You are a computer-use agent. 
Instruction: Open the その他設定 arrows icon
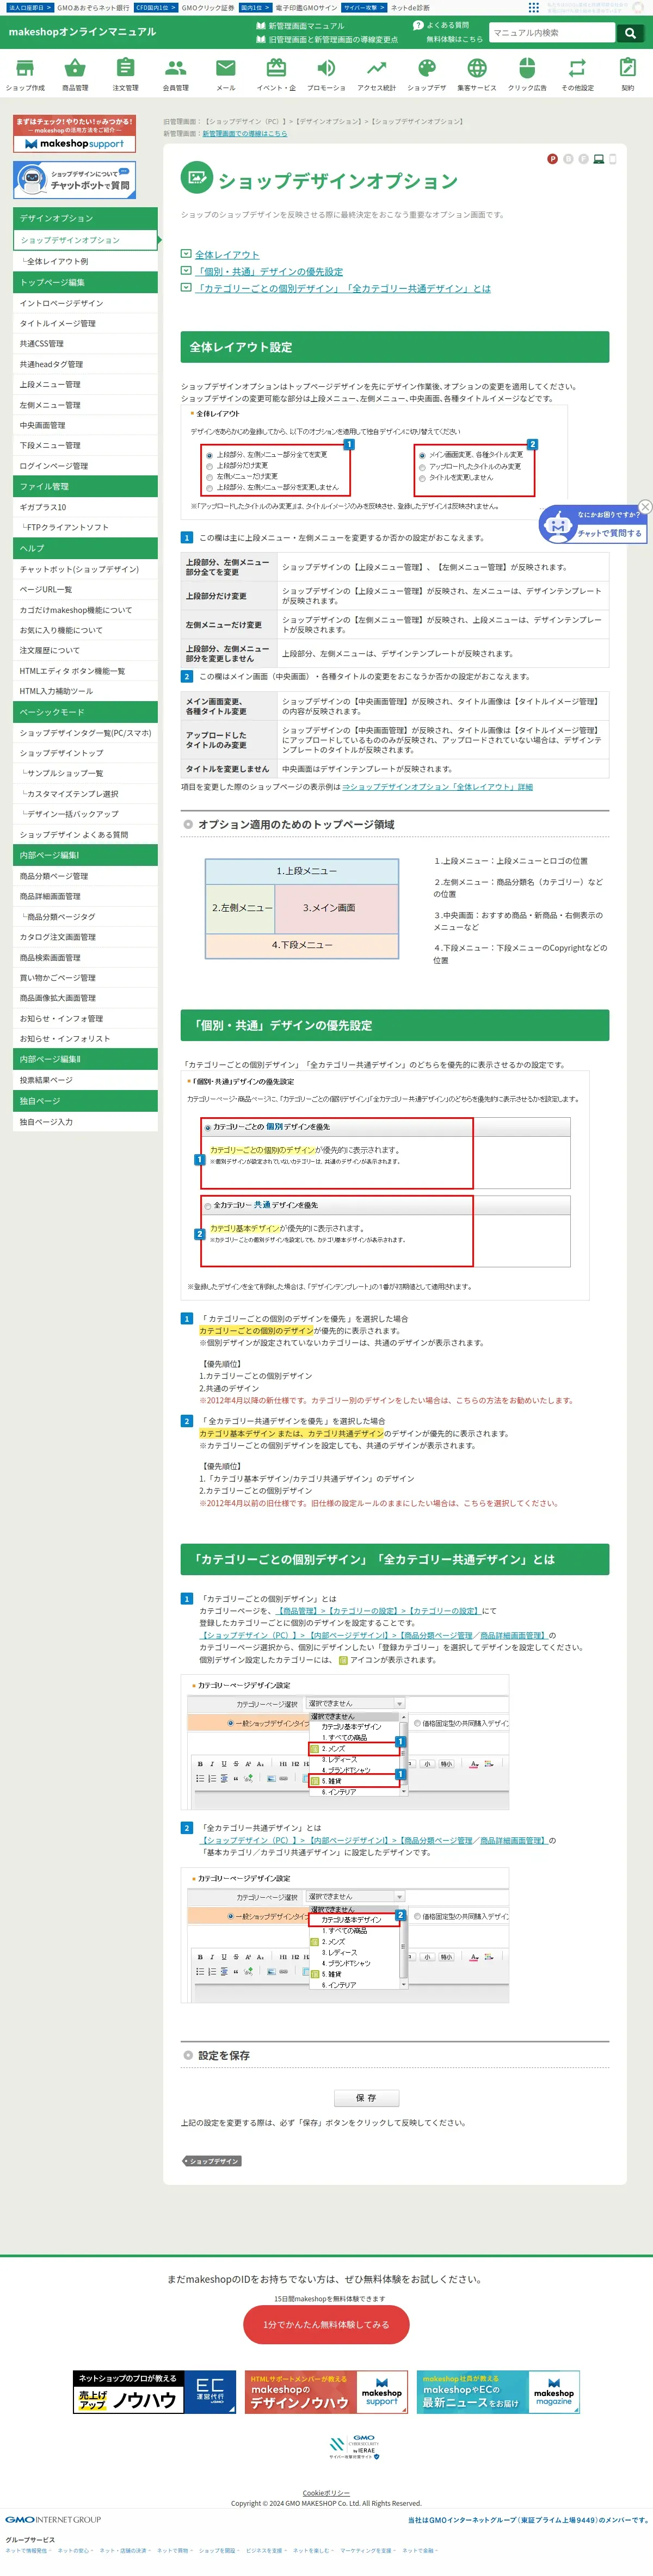[x=577, y=69]
